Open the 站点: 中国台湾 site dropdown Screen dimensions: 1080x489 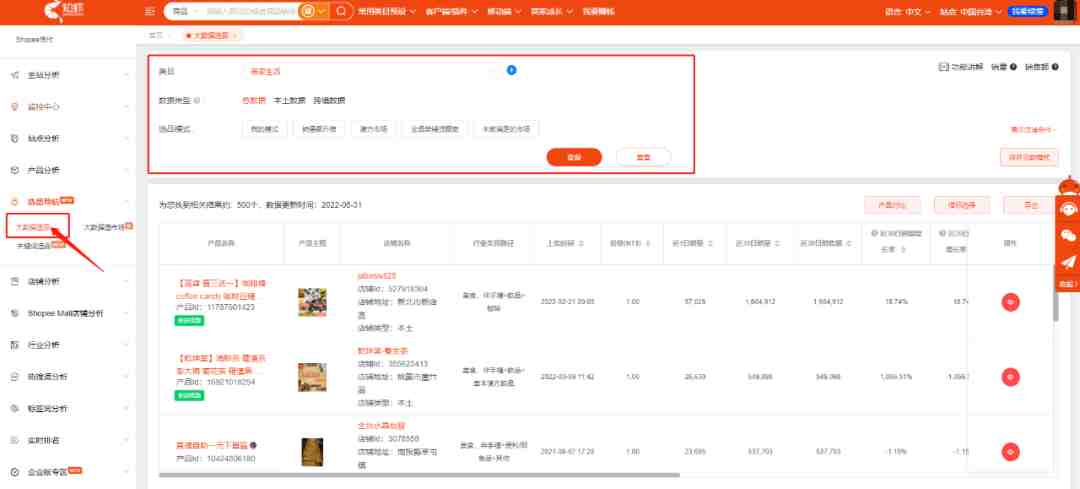tap(970, 12)
